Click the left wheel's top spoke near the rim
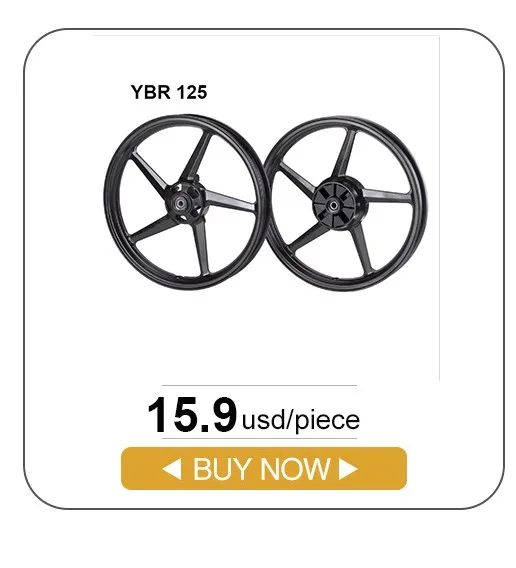Image resolution: width=516 pixels, height=568 pixels. point(200,149)
